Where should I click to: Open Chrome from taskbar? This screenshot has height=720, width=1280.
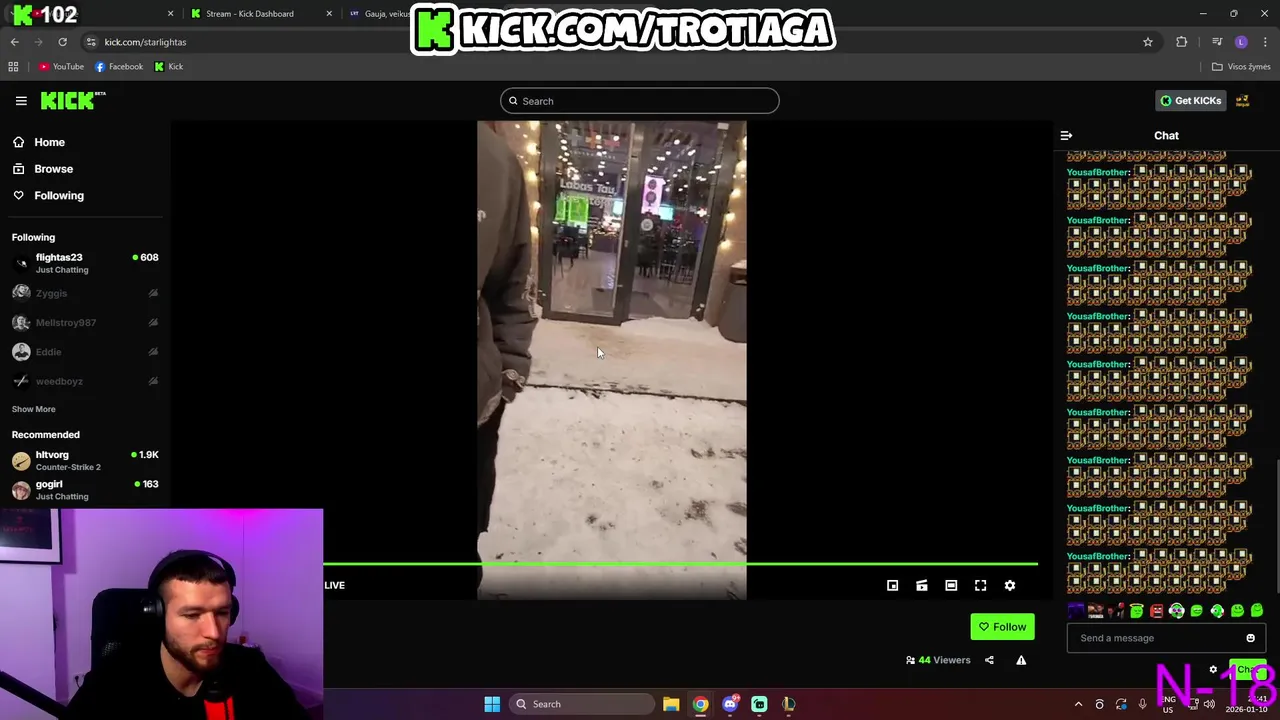[701, 704]
